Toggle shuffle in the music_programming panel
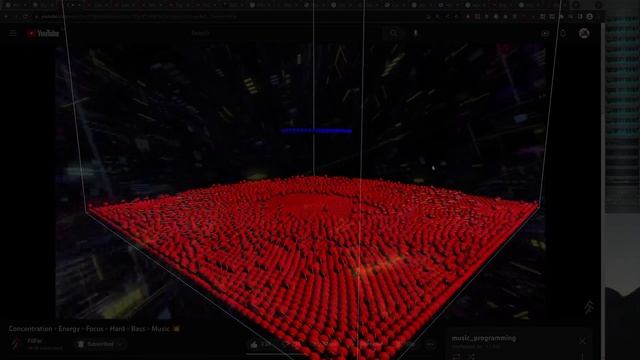Image resolution: width=640 pixels, height=360 pixels. point(471,356)
